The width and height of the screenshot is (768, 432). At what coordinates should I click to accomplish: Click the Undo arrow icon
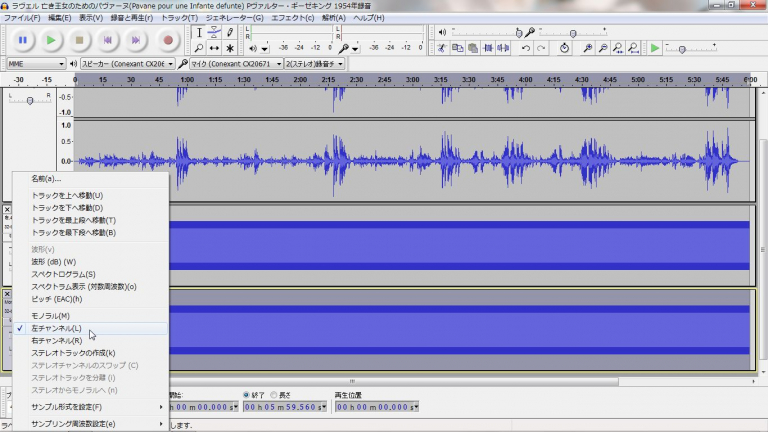click(x=526, y=48)
